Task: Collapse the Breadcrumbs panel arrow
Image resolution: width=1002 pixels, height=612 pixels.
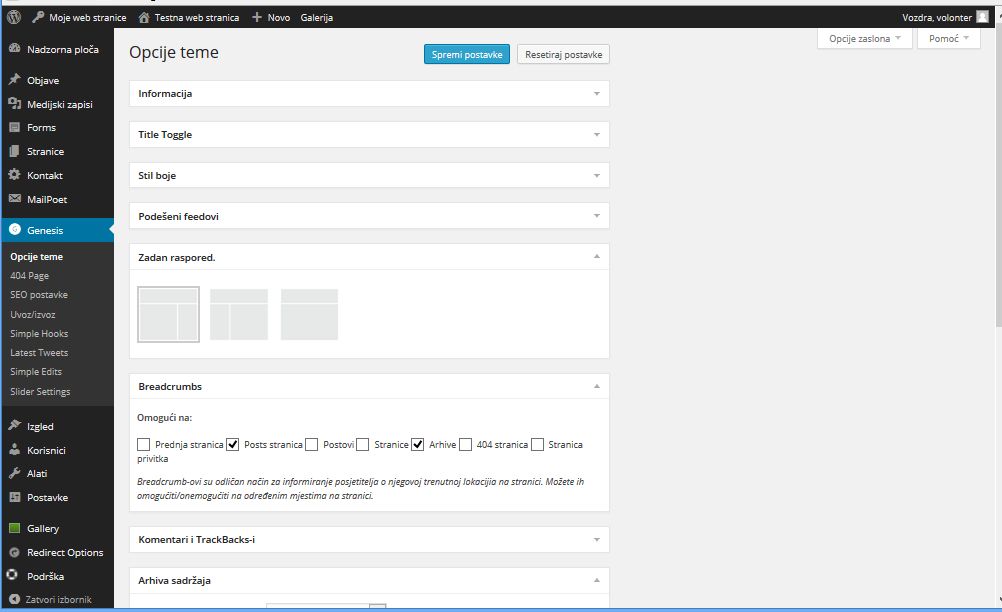Action: [x=597, y=386]
